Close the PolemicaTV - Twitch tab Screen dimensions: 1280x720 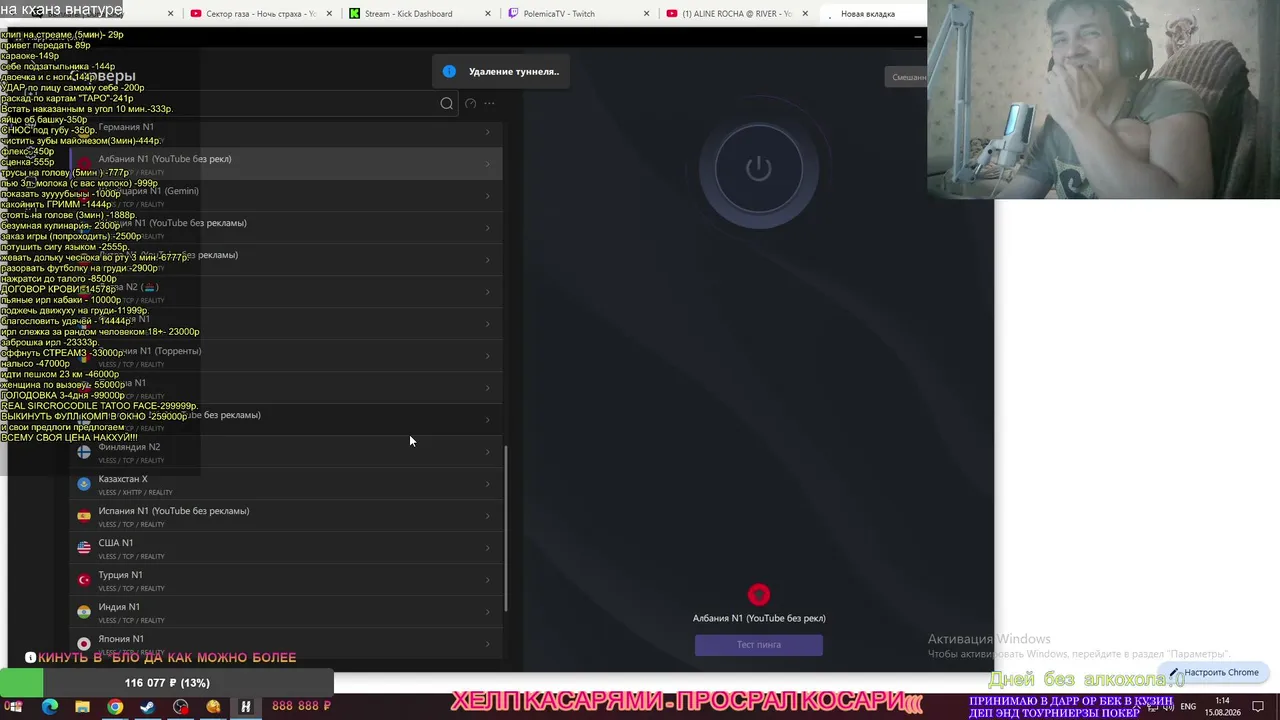[647, 14]
